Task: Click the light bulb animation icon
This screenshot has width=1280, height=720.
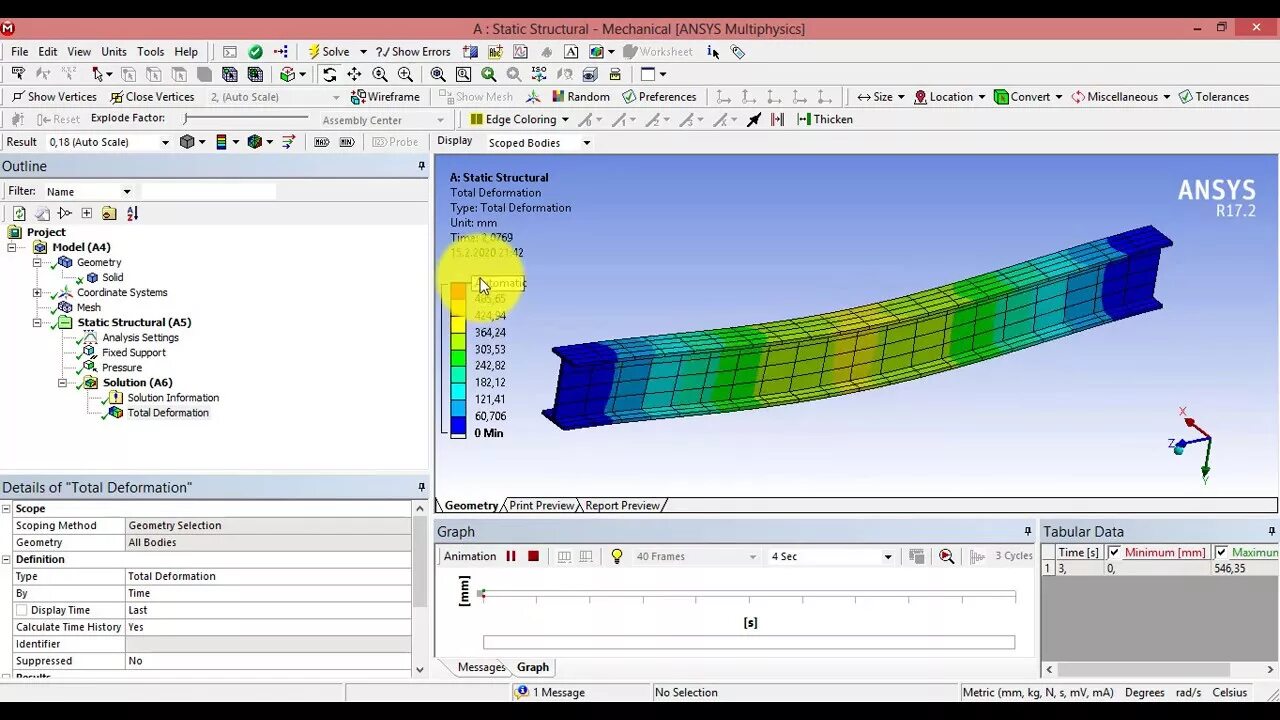Action: coord(617,556)
